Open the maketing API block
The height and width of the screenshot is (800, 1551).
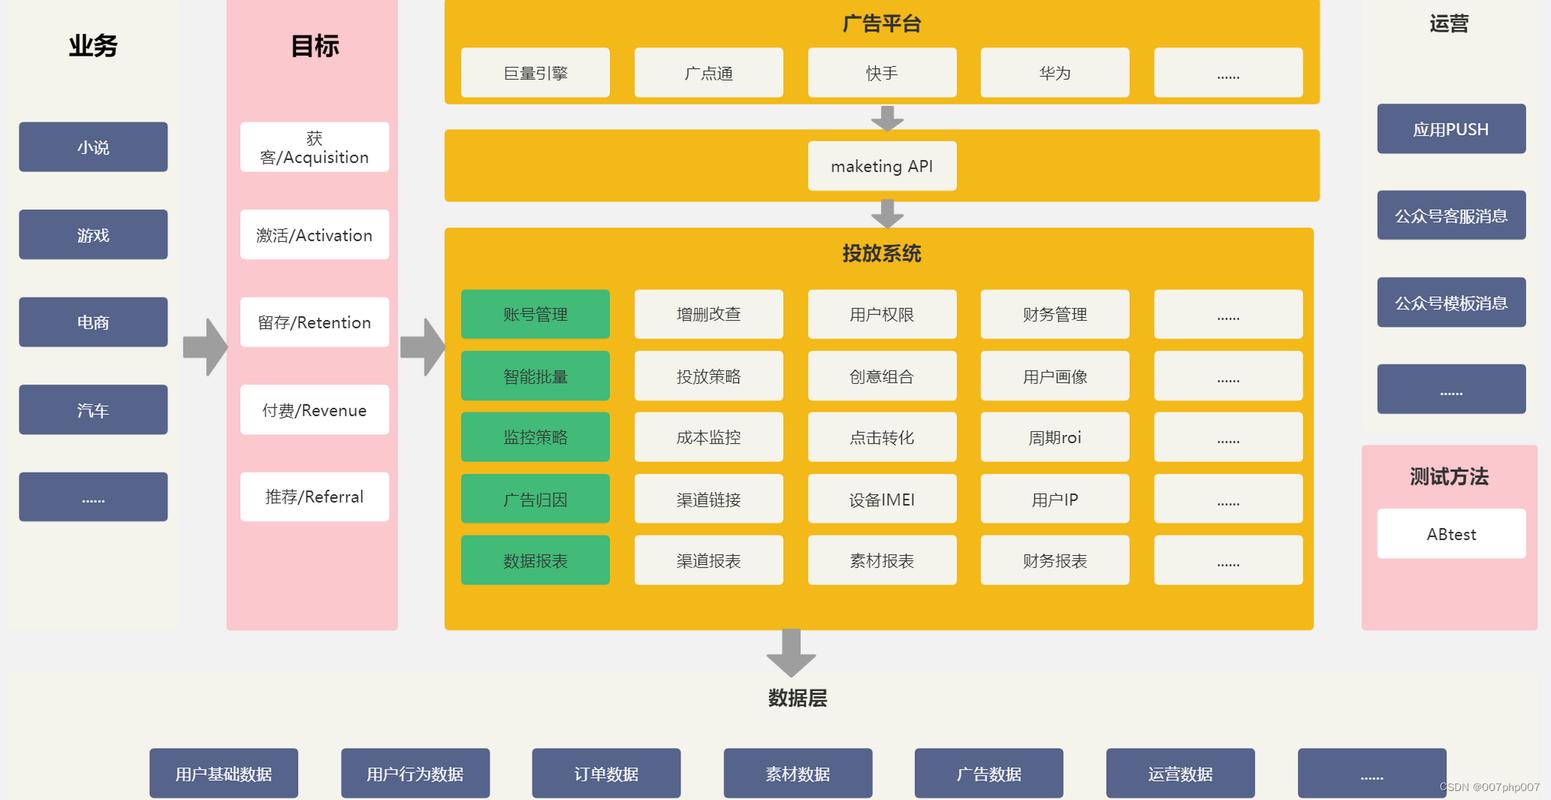click(881, 165)
